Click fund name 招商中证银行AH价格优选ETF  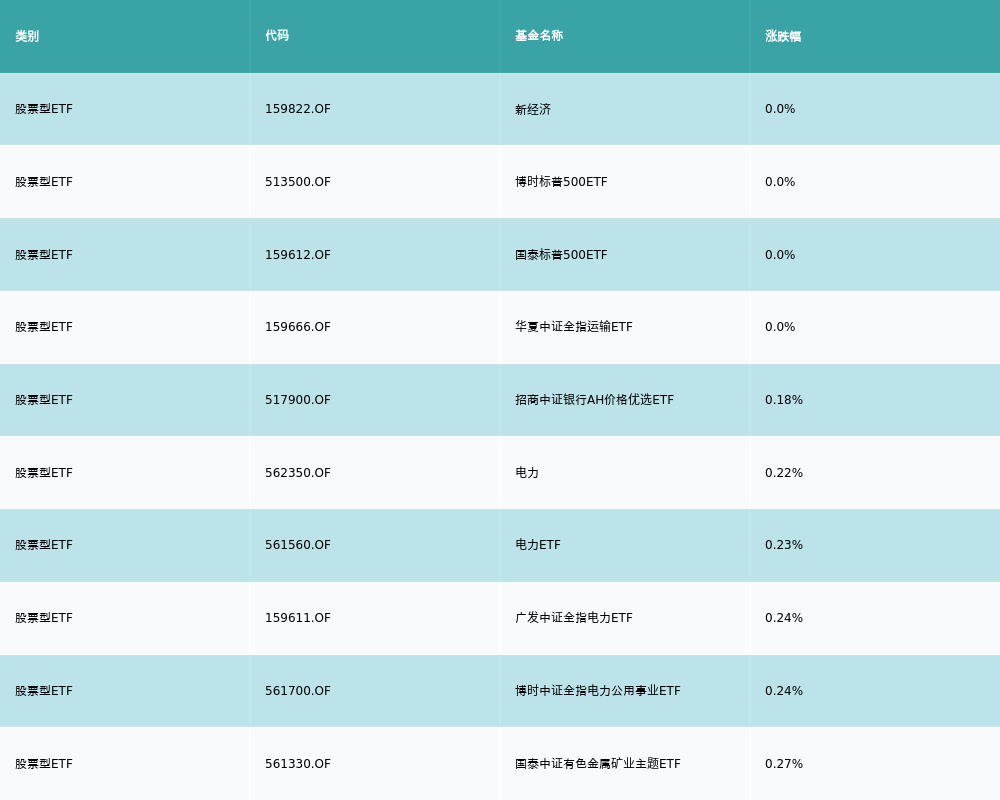pyautogui.click(x=594, y=400)
